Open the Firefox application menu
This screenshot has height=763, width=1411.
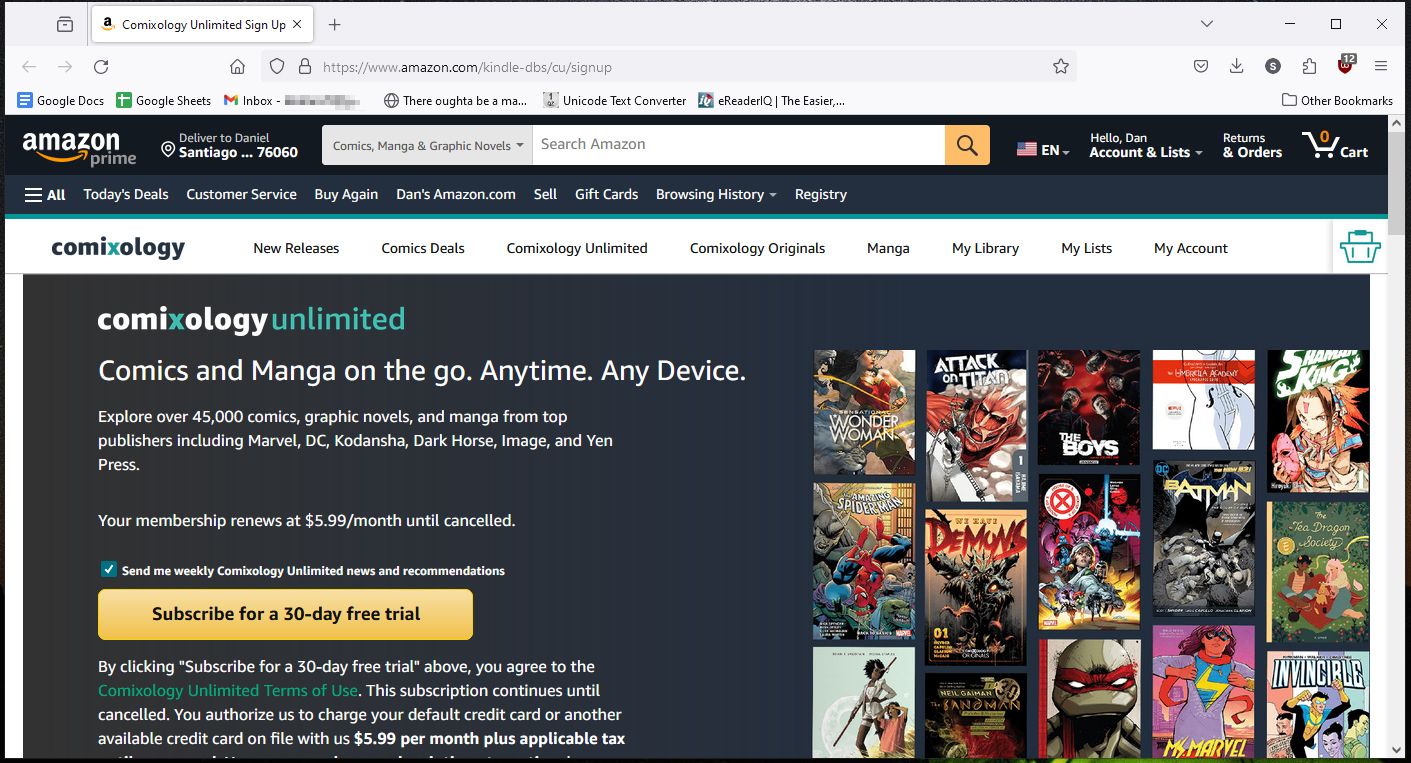pos(1381,67)
